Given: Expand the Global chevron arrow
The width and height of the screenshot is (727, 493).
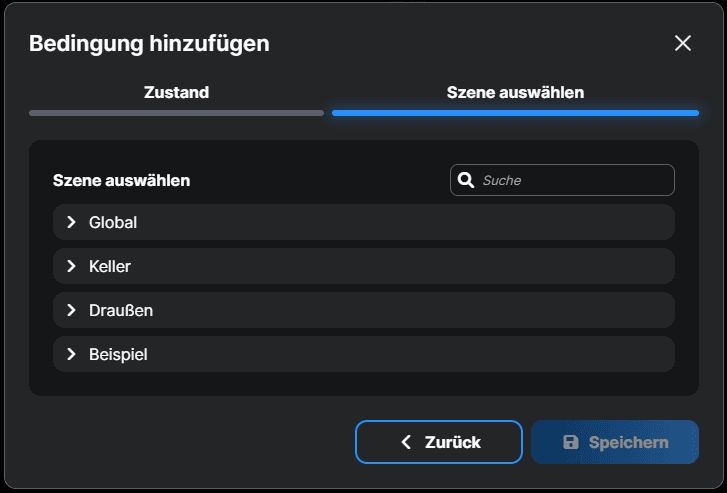Looking at the screenshot, I should click(x=71, y=222).
